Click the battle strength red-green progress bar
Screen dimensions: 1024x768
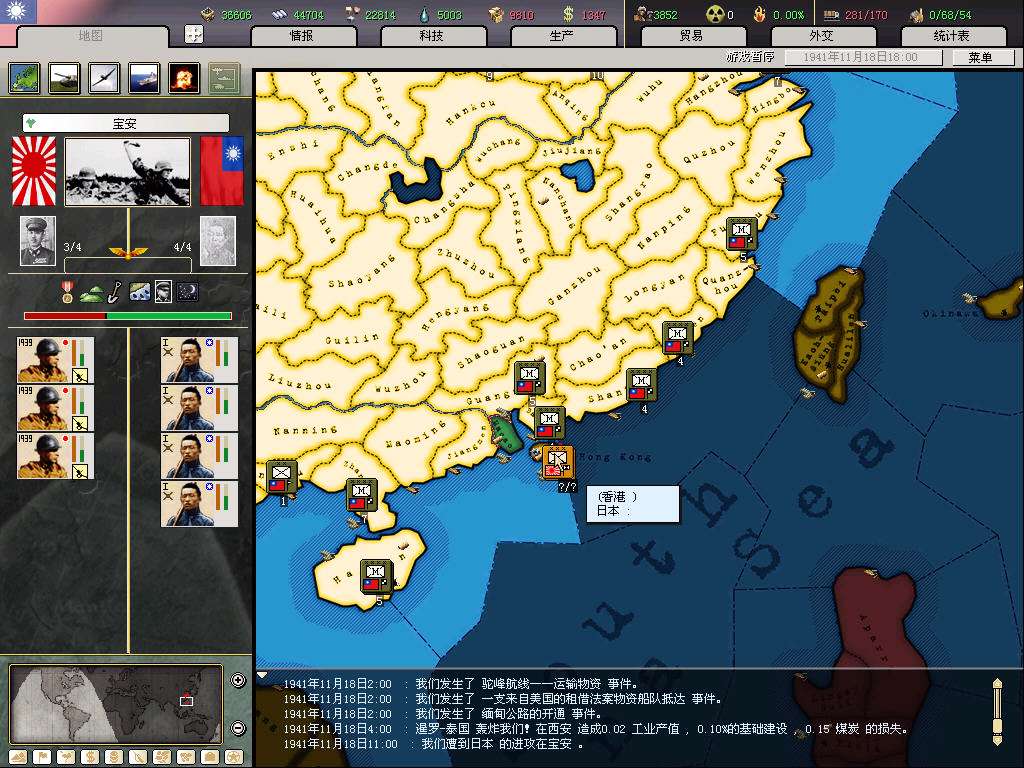128,316
